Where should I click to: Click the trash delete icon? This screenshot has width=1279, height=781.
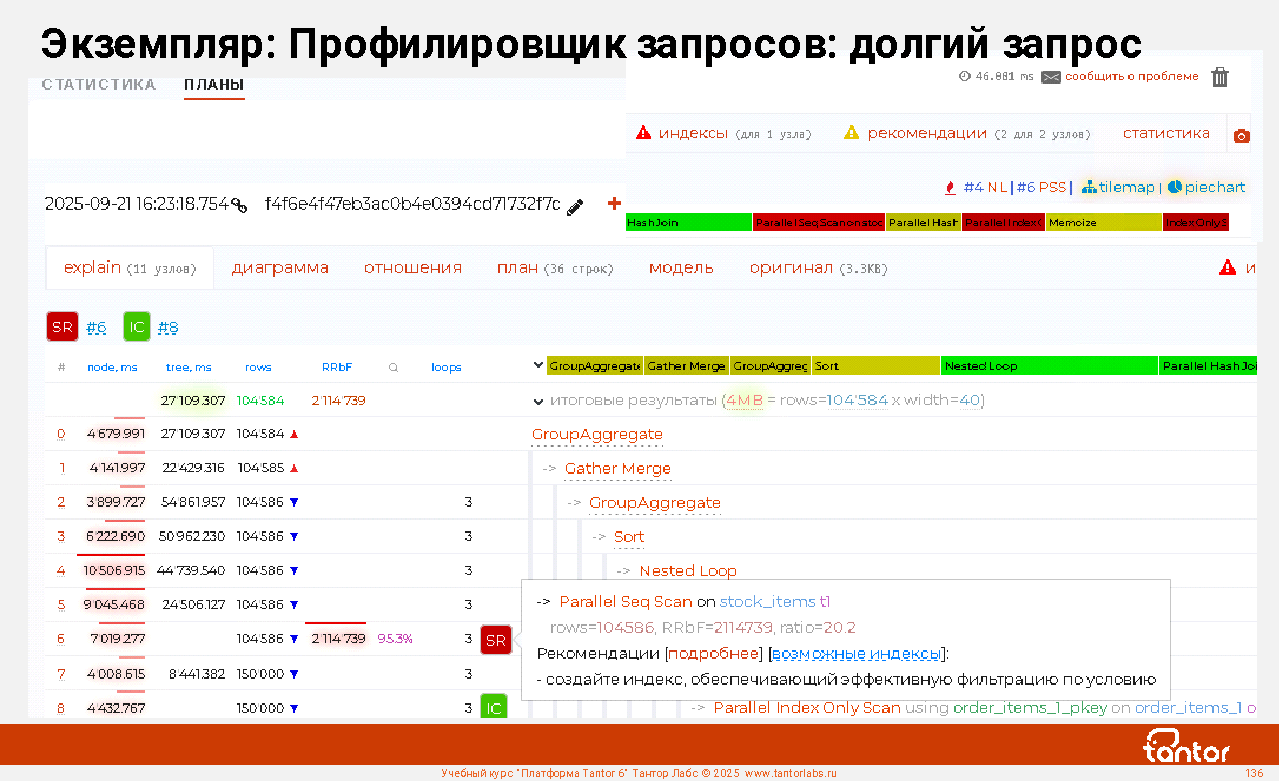pyautogui.click(x=1219, y=77)
